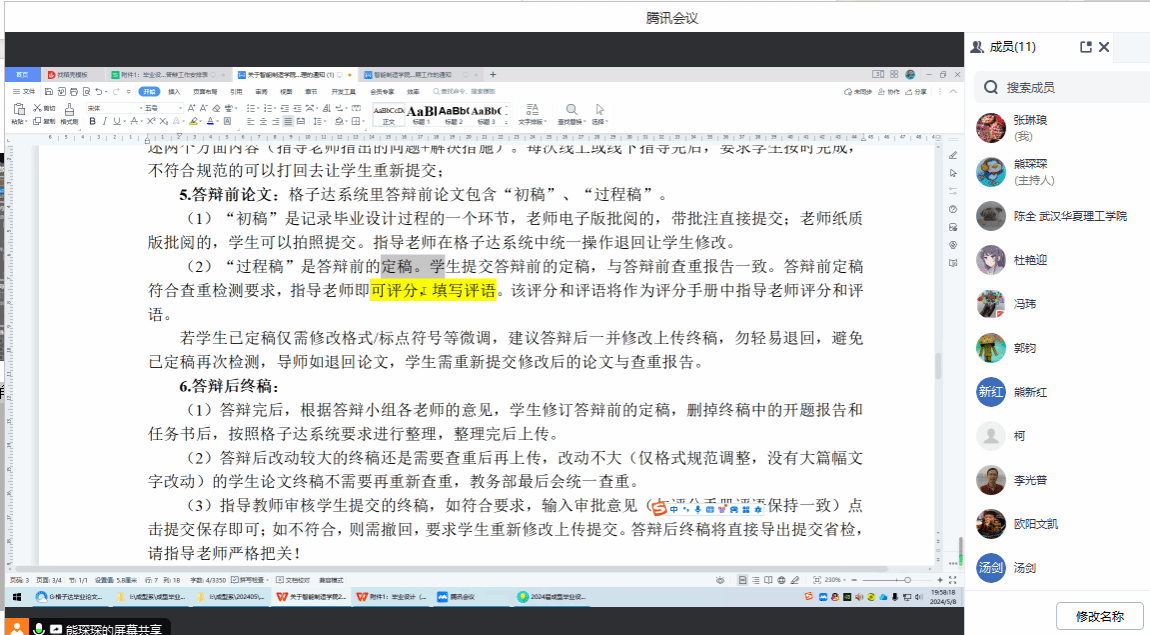This screenshot has height=635, width=1150.
Task: Open the 插入 ribbon tab
Action: click(174, 91)
